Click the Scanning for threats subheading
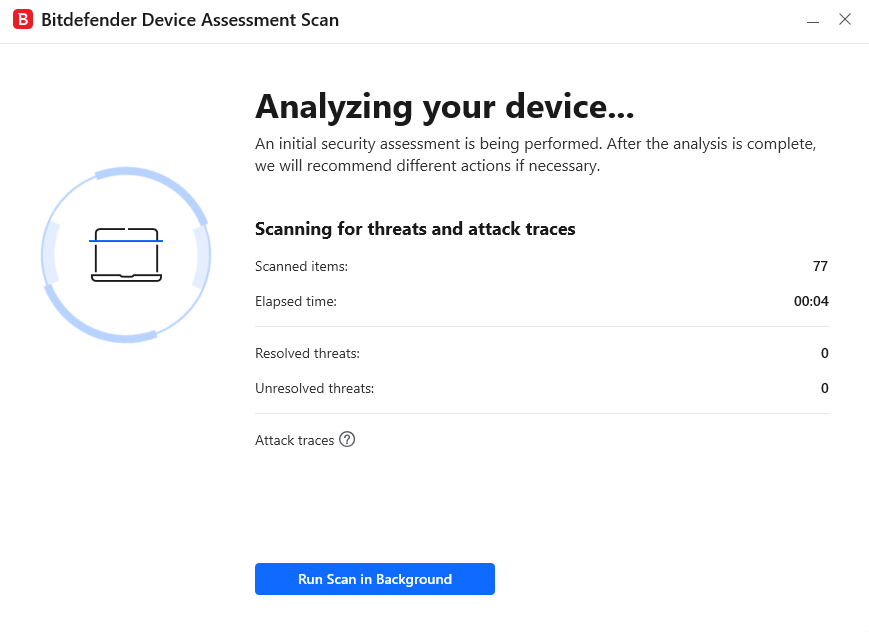 click(x=415, y=229)
